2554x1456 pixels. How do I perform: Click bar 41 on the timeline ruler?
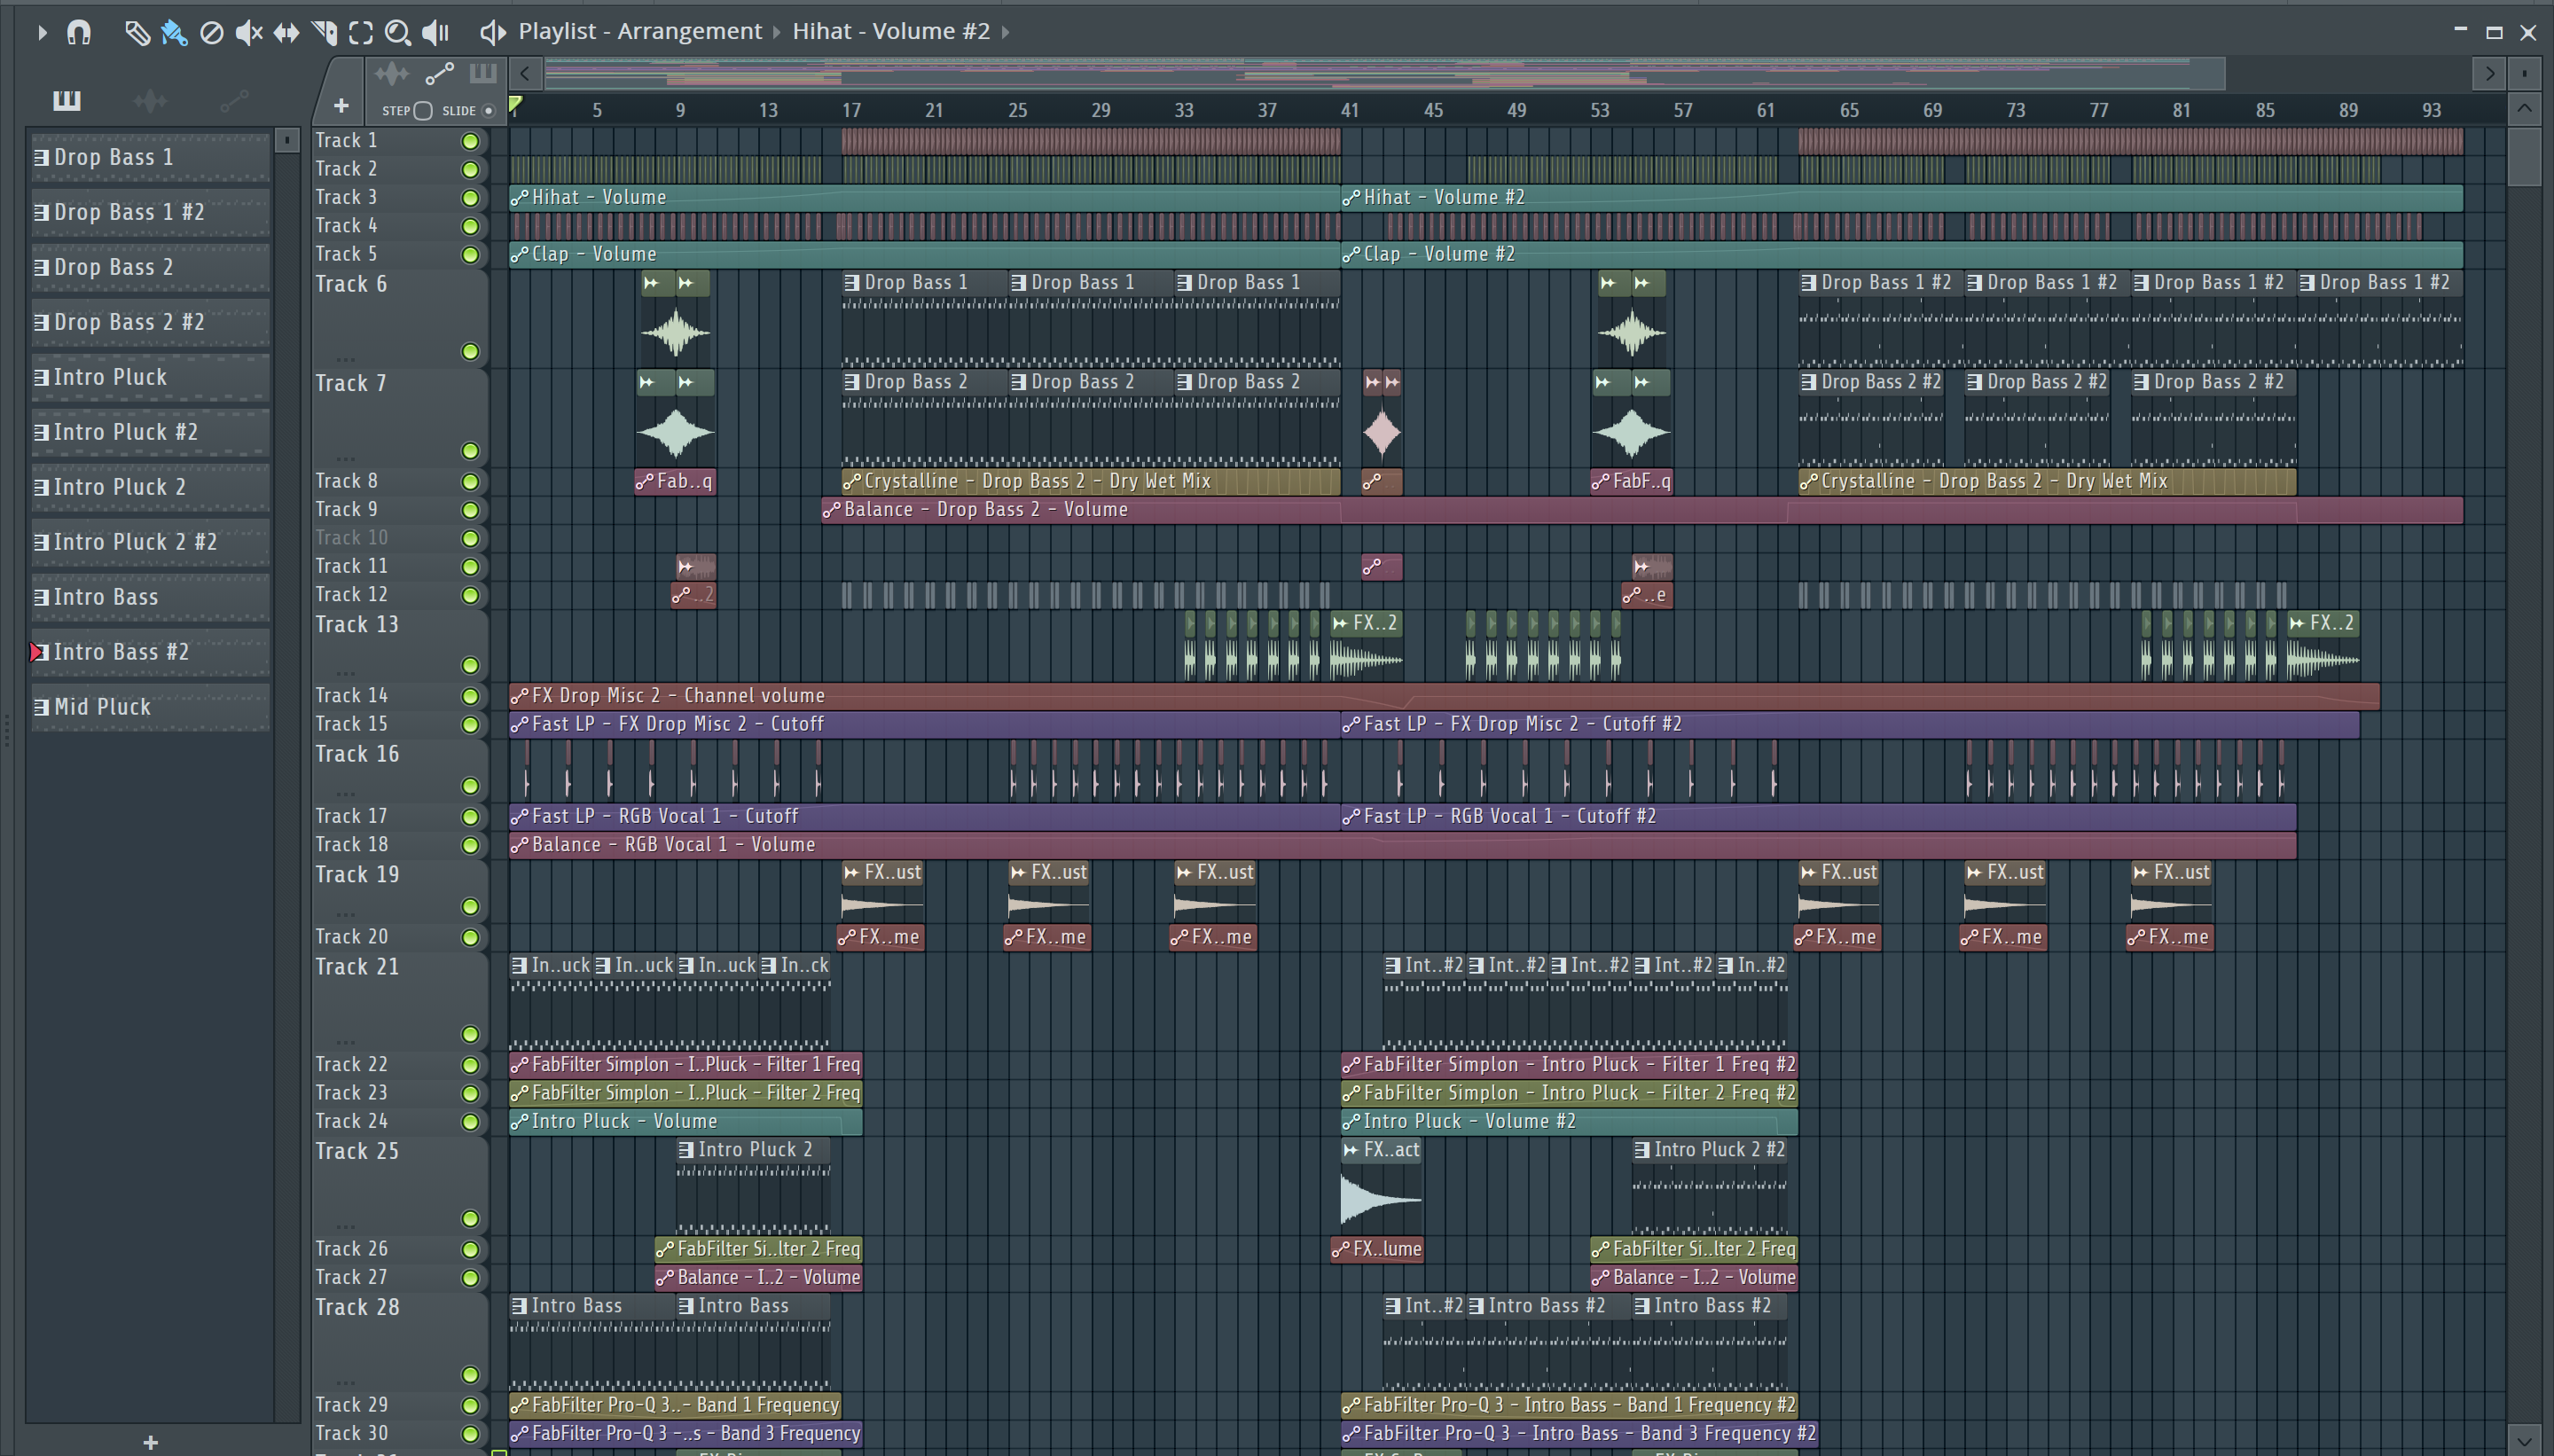1350,110
